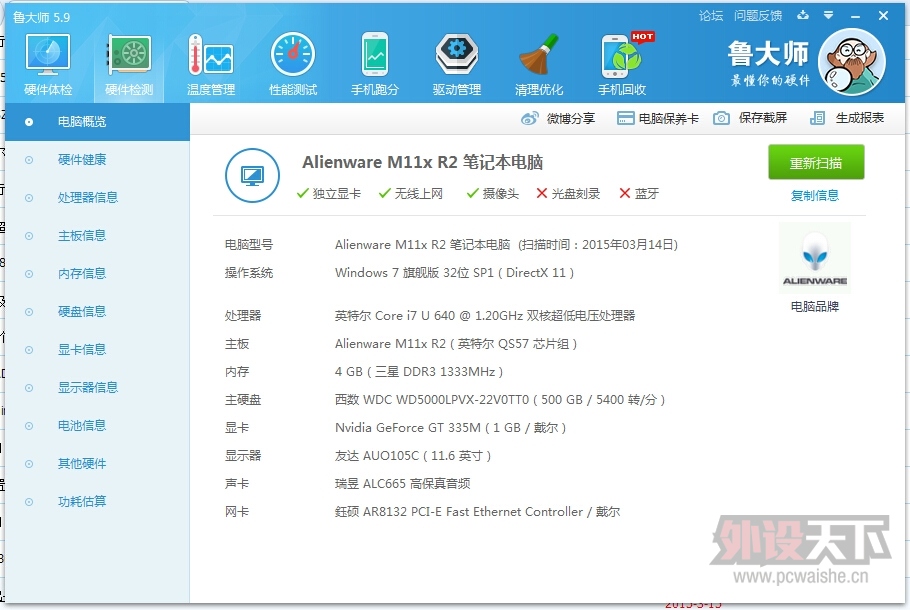Click the 4 GB 三星 DDR3 memory value

tap(419, 372)
